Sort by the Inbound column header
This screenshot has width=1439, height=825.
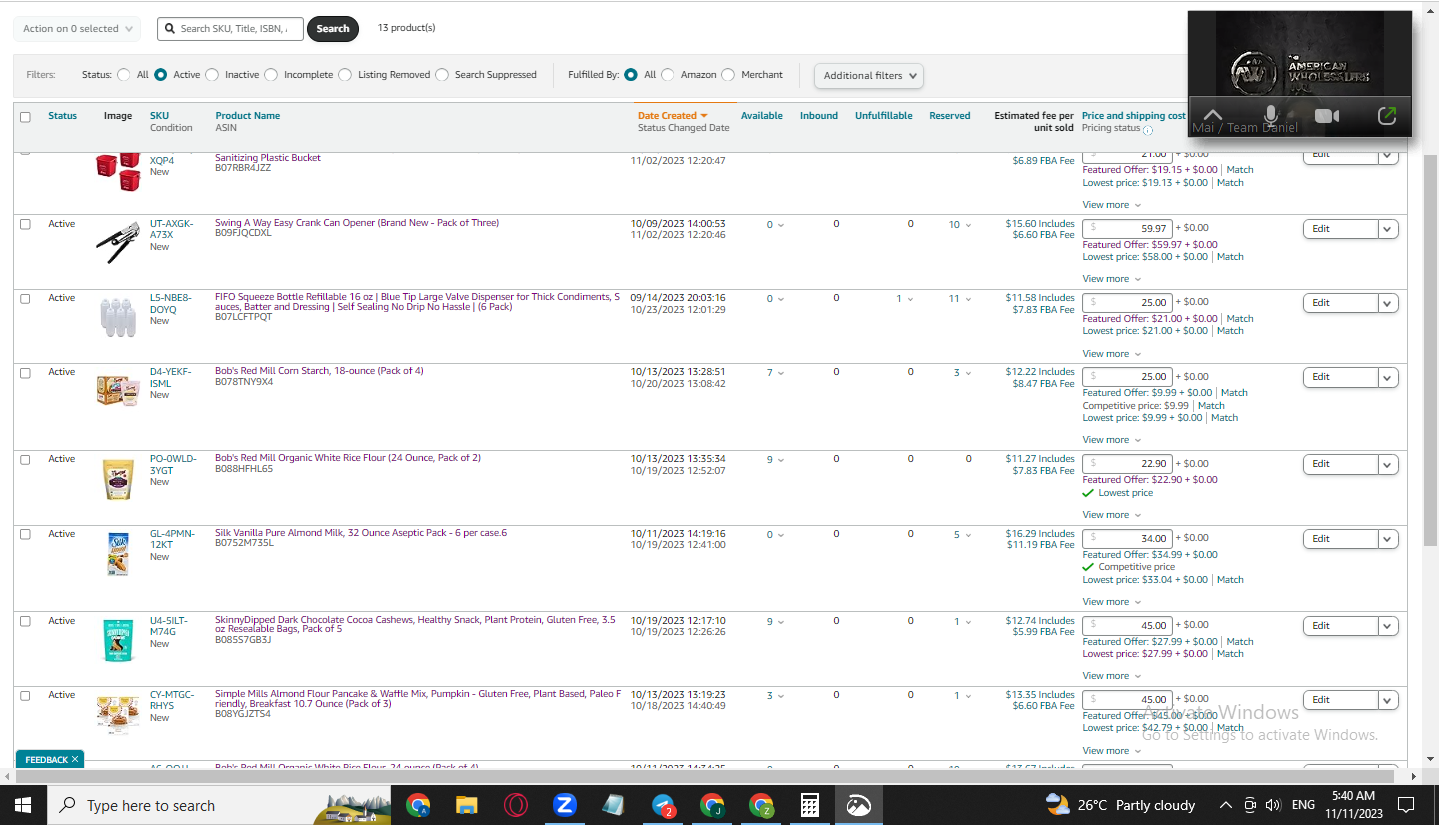819,116
